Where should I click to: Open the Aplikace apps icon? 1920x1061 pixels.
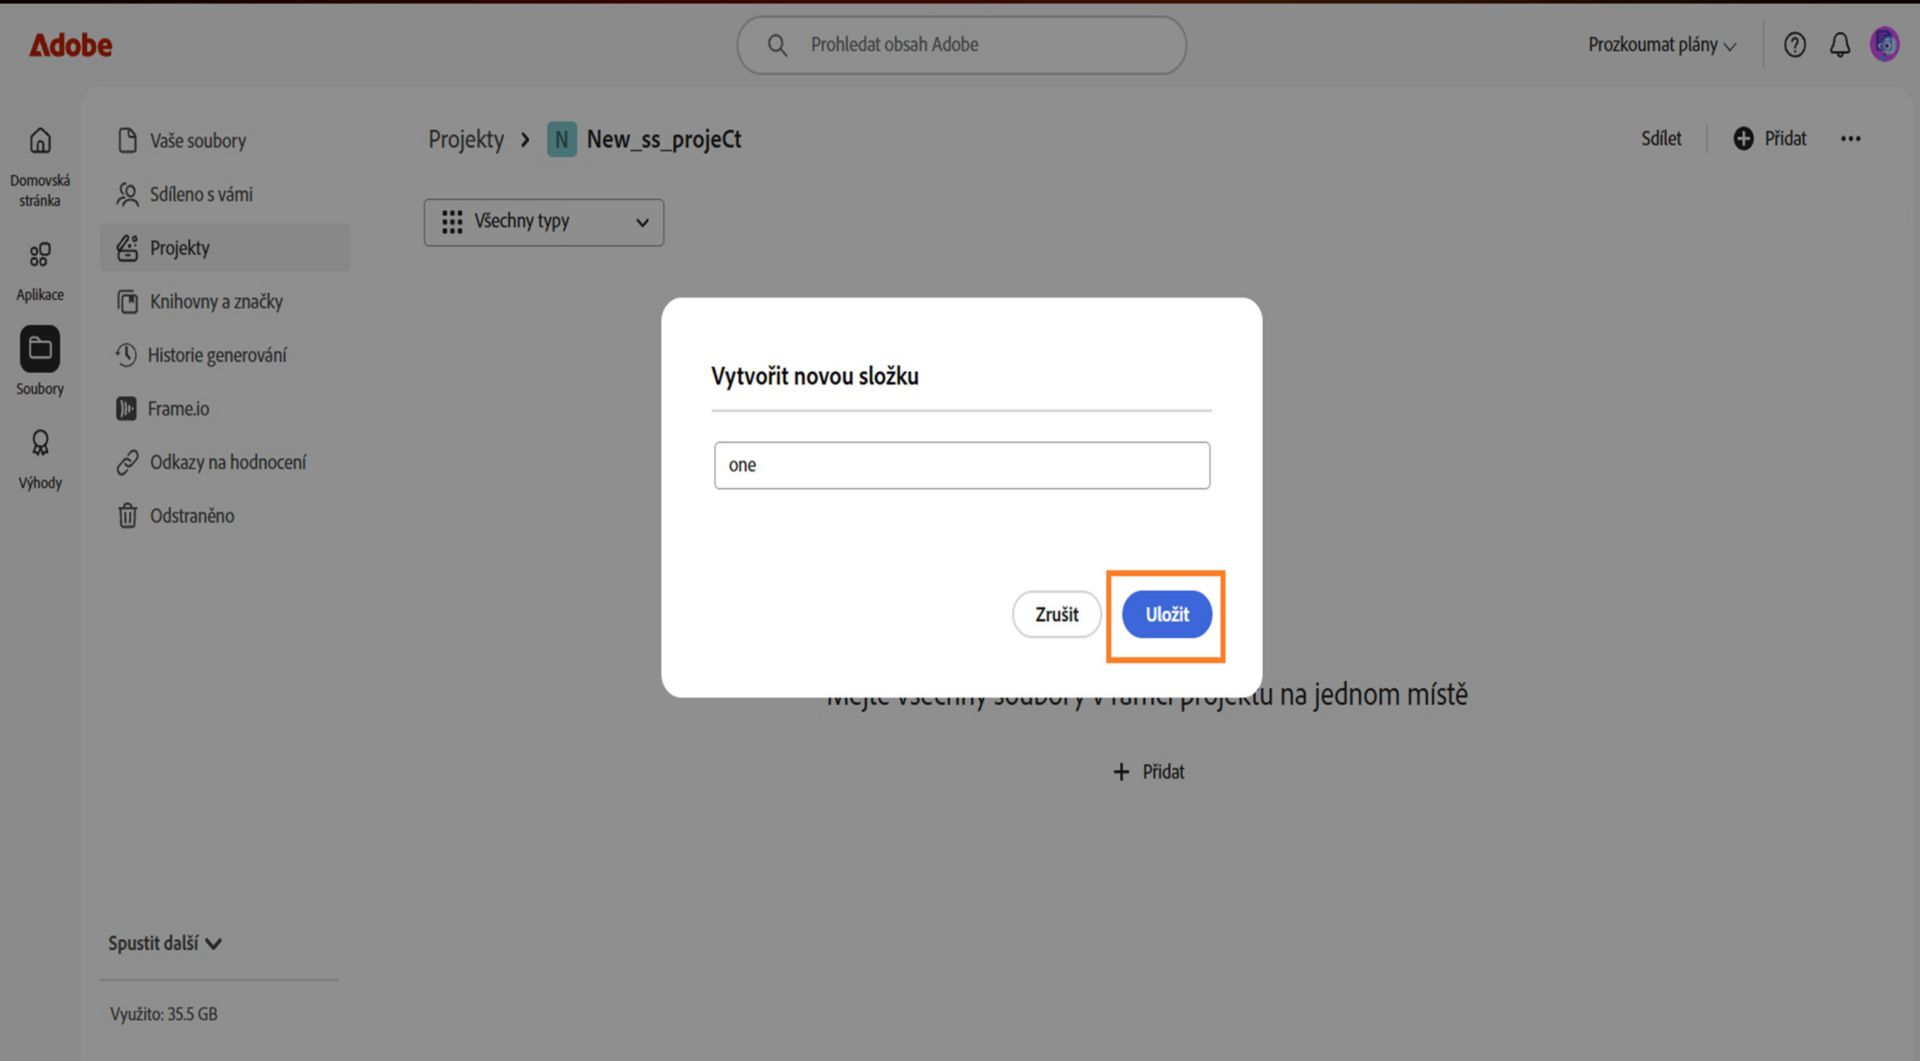(x=40, y=254)
